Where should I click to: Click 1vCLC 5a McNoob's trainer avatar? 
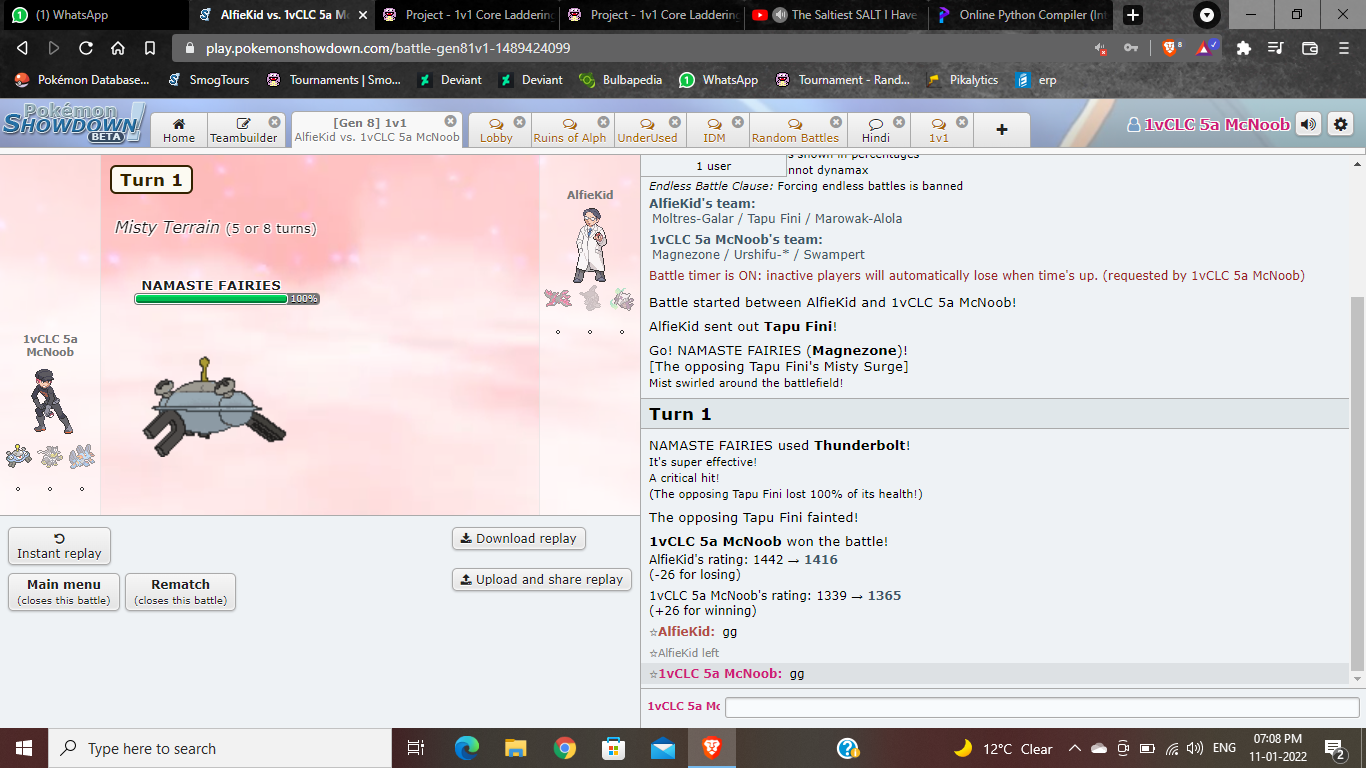(x=50, y=402)
